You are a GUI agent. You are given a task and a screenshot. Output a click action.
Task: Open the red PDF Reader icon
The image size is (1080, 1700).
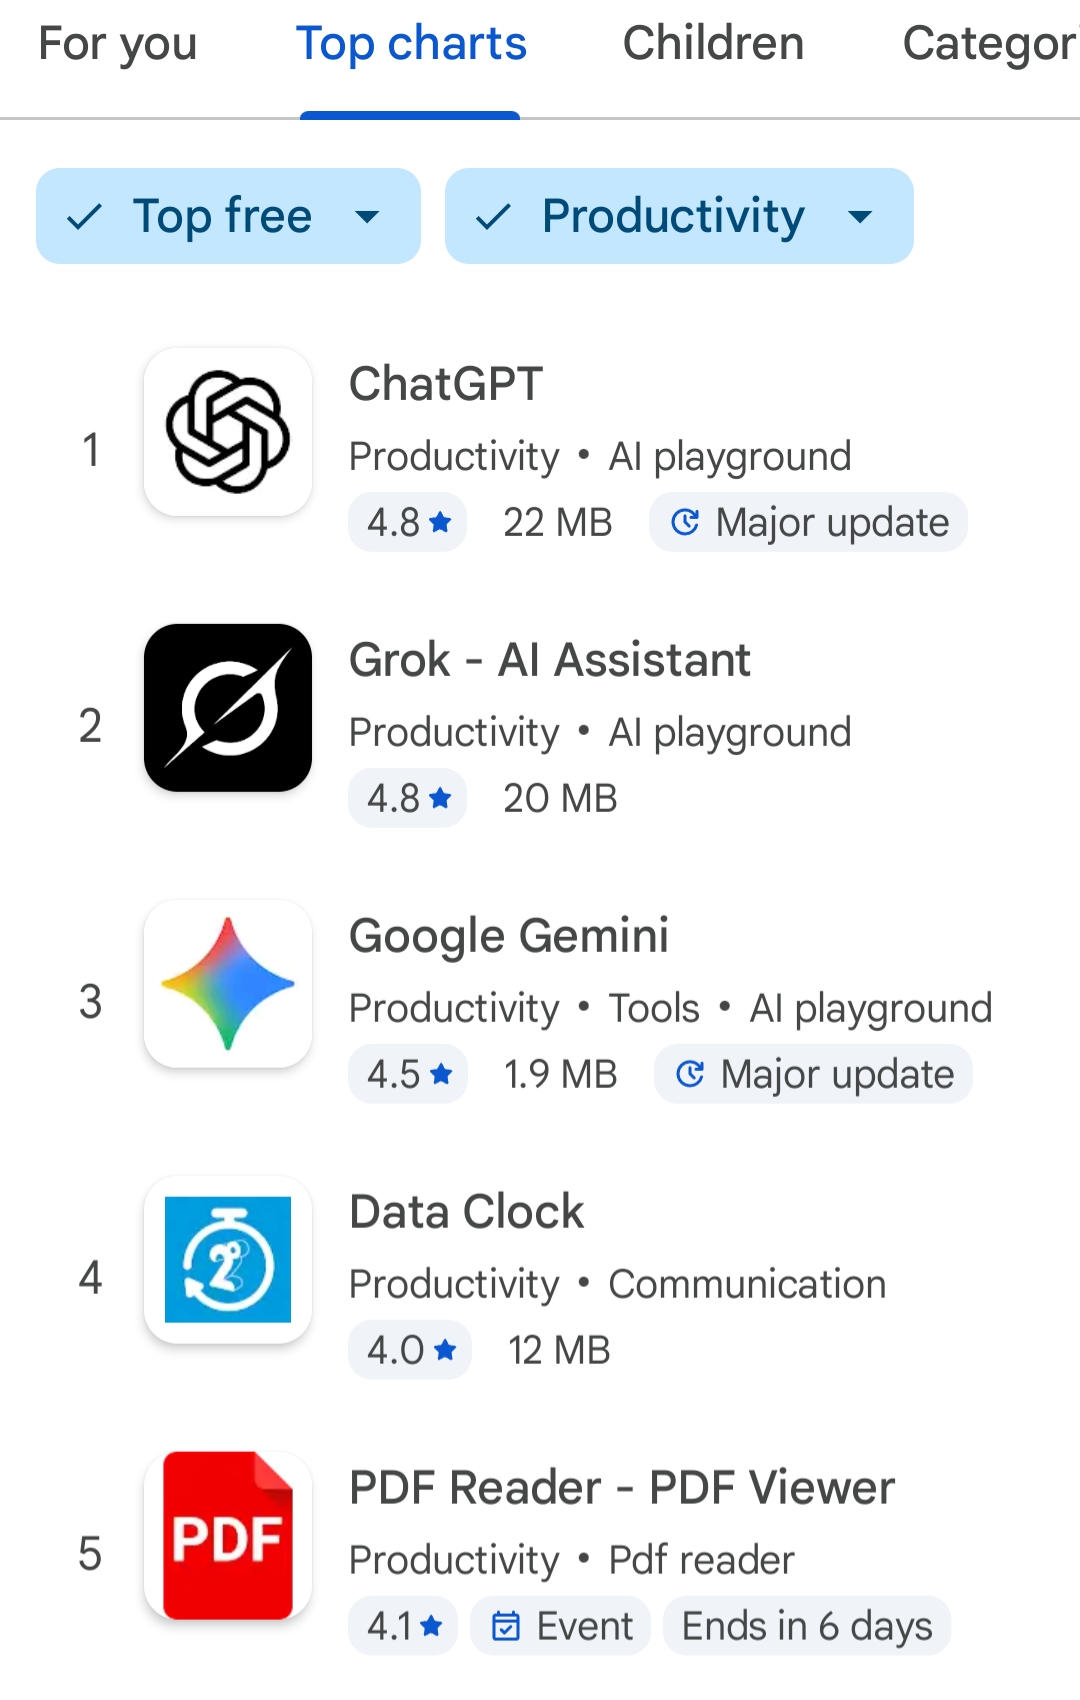pyautogui.click(x=228, y=1536)
